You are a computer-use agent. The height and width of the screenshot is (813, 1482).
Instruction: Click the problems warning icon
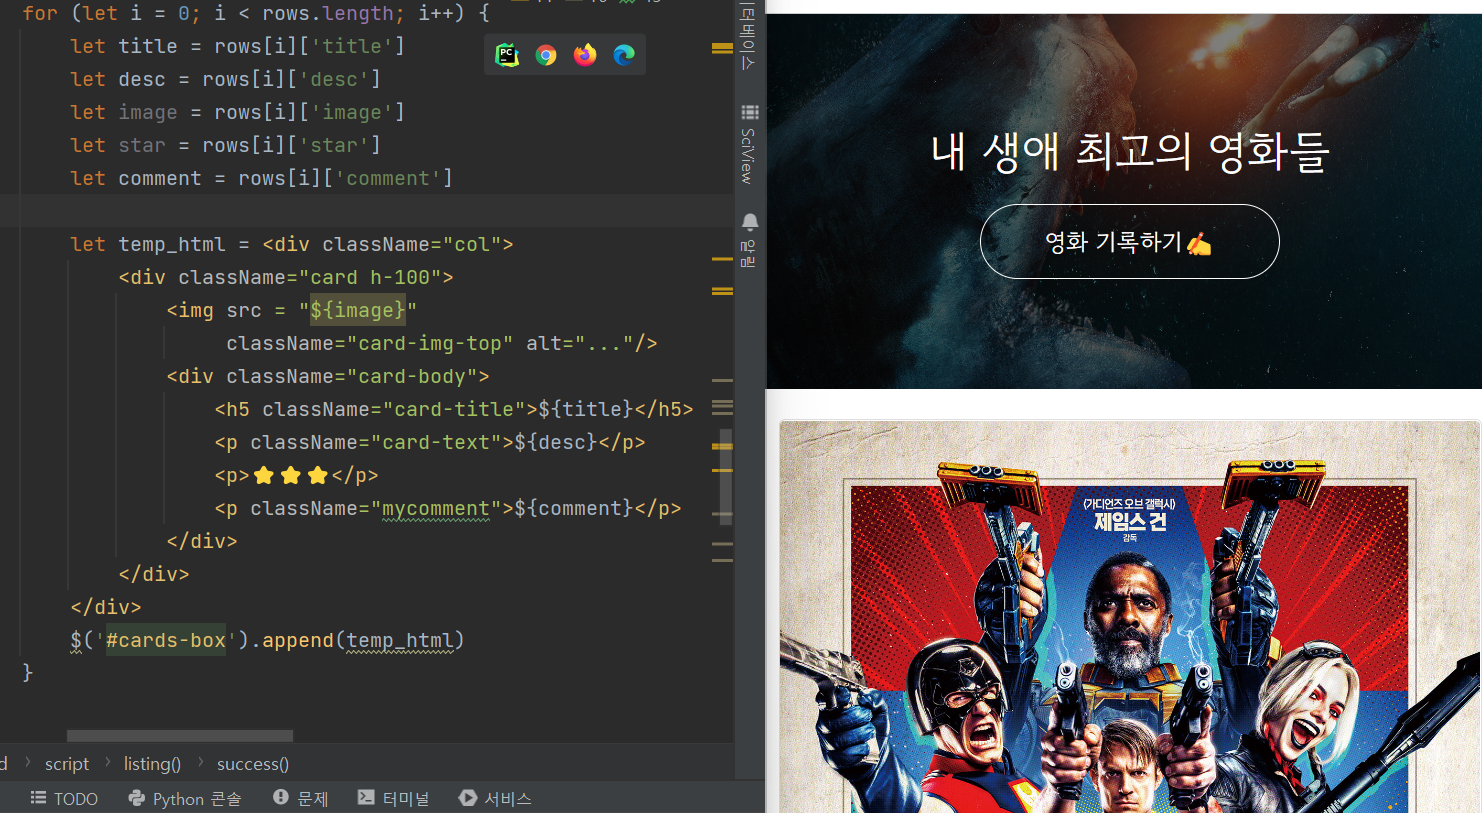(x=281, y=797)
